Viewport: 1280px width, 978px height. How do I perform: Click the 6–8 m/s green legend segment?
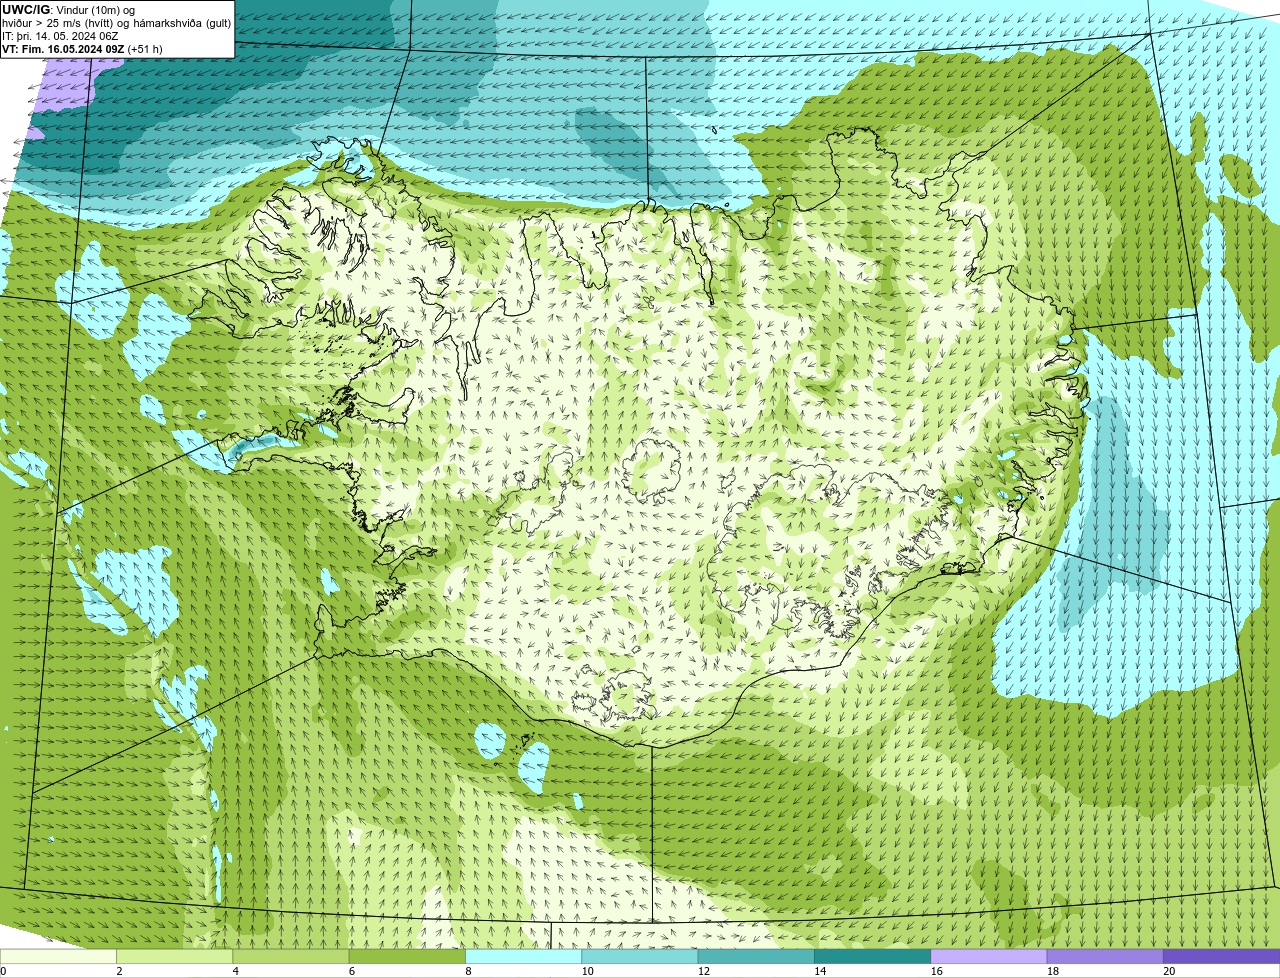408,956
